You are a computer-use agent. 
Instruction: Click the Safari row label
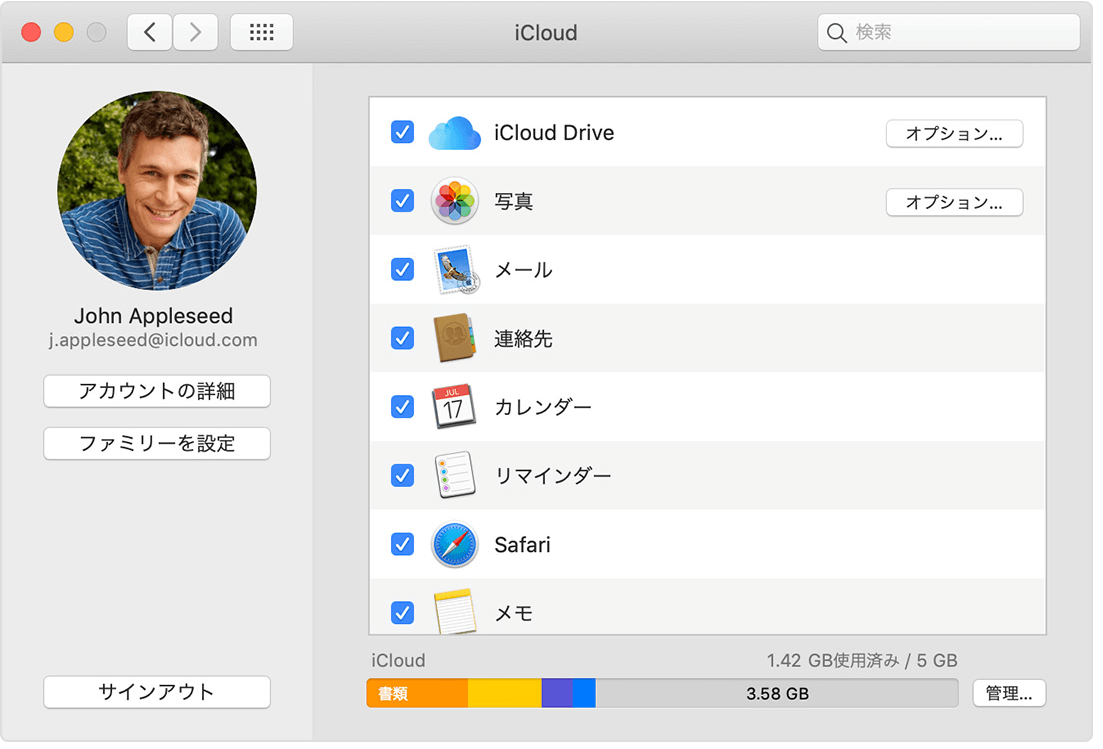(522, 544)
